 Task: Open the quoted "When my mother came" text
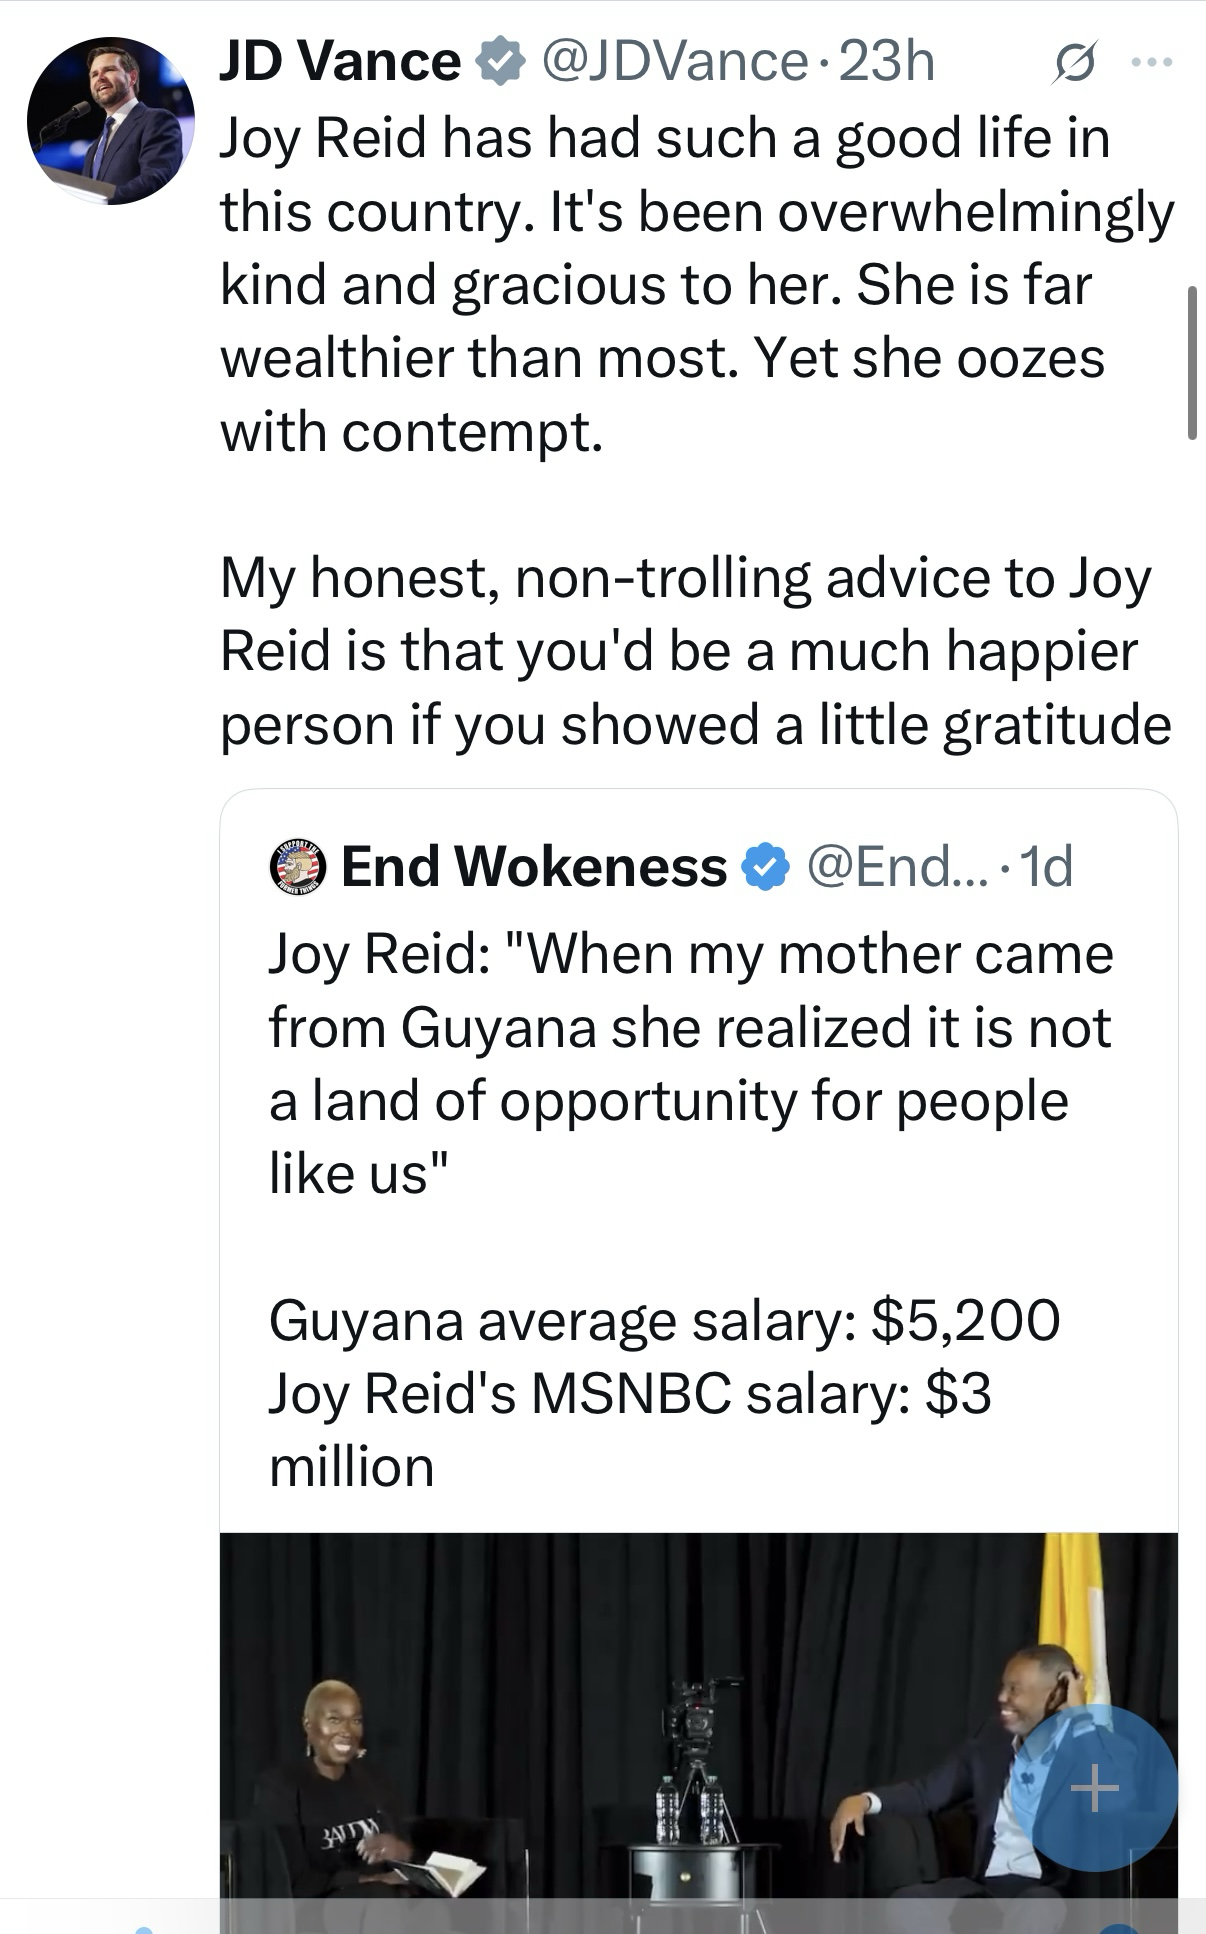point(690,1063)
